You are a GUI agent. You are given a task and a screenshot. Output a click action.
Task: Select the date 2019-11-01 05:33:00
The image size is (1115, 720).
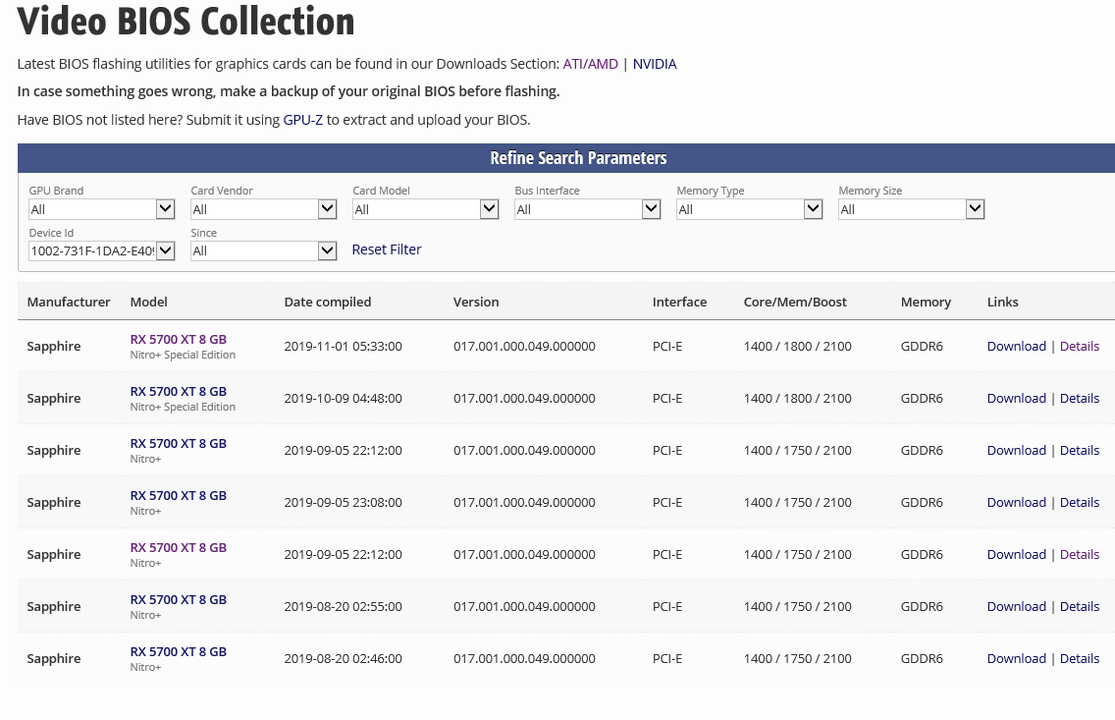point(343,346)
